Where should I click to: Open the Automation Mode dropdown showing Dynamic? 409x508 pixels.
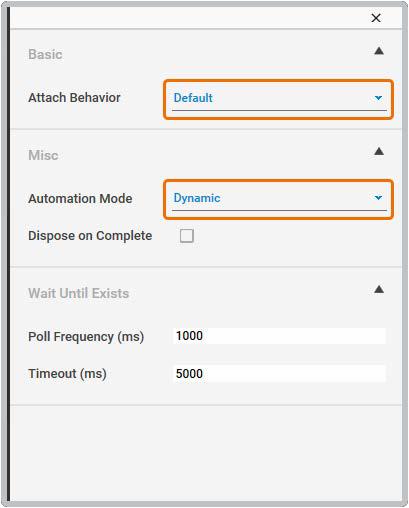tap(279, 199)
